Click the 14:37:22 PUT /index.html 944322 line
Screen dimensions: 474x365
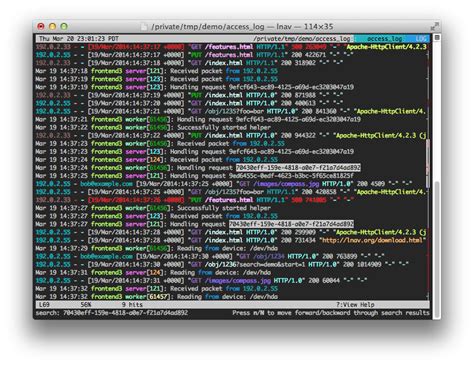(231, 135)
